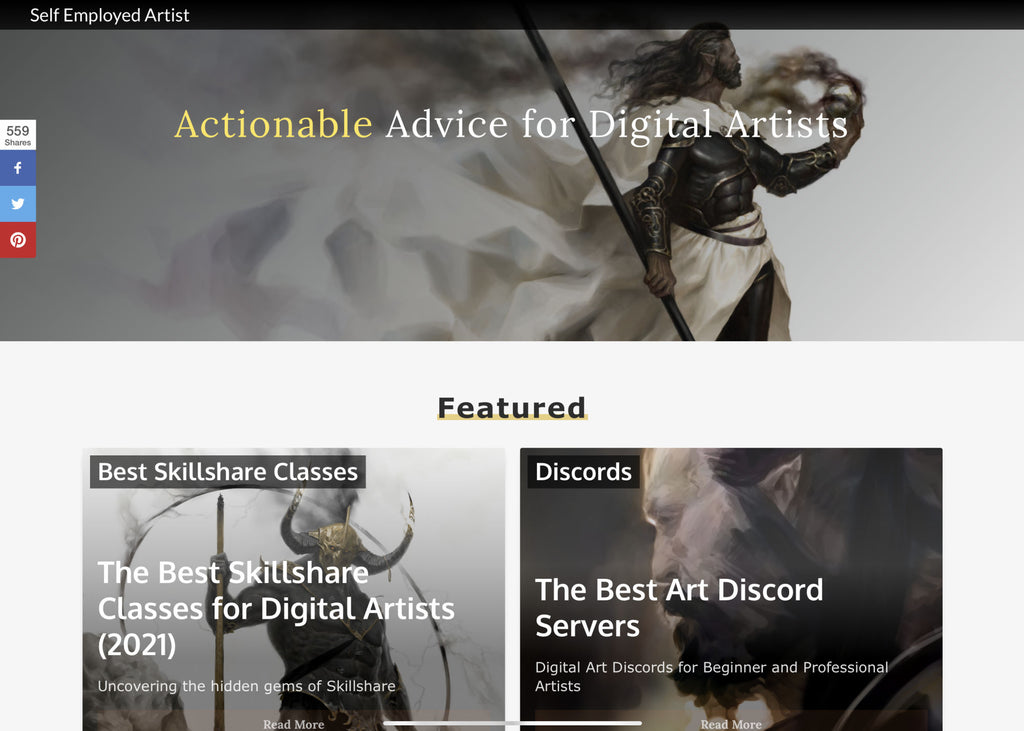Click the Featured section heading
1024x731 pixels.
click(511, 408)
